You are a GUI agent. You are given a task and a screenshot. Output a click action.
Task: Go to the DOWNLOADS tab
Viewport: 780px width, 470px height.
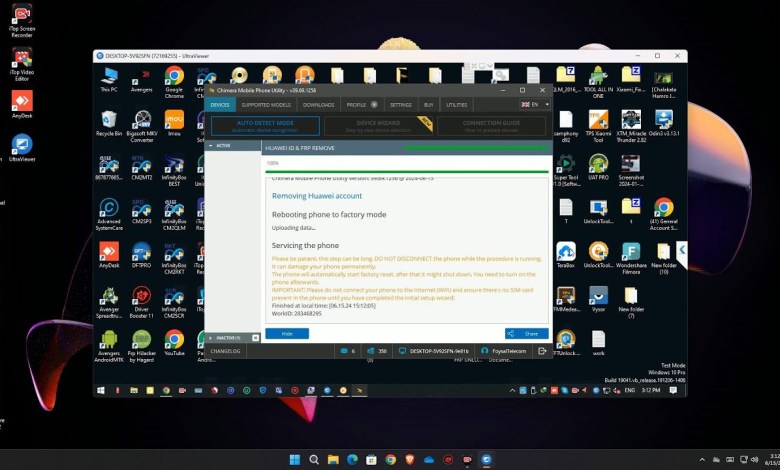(x=318, y=105)
